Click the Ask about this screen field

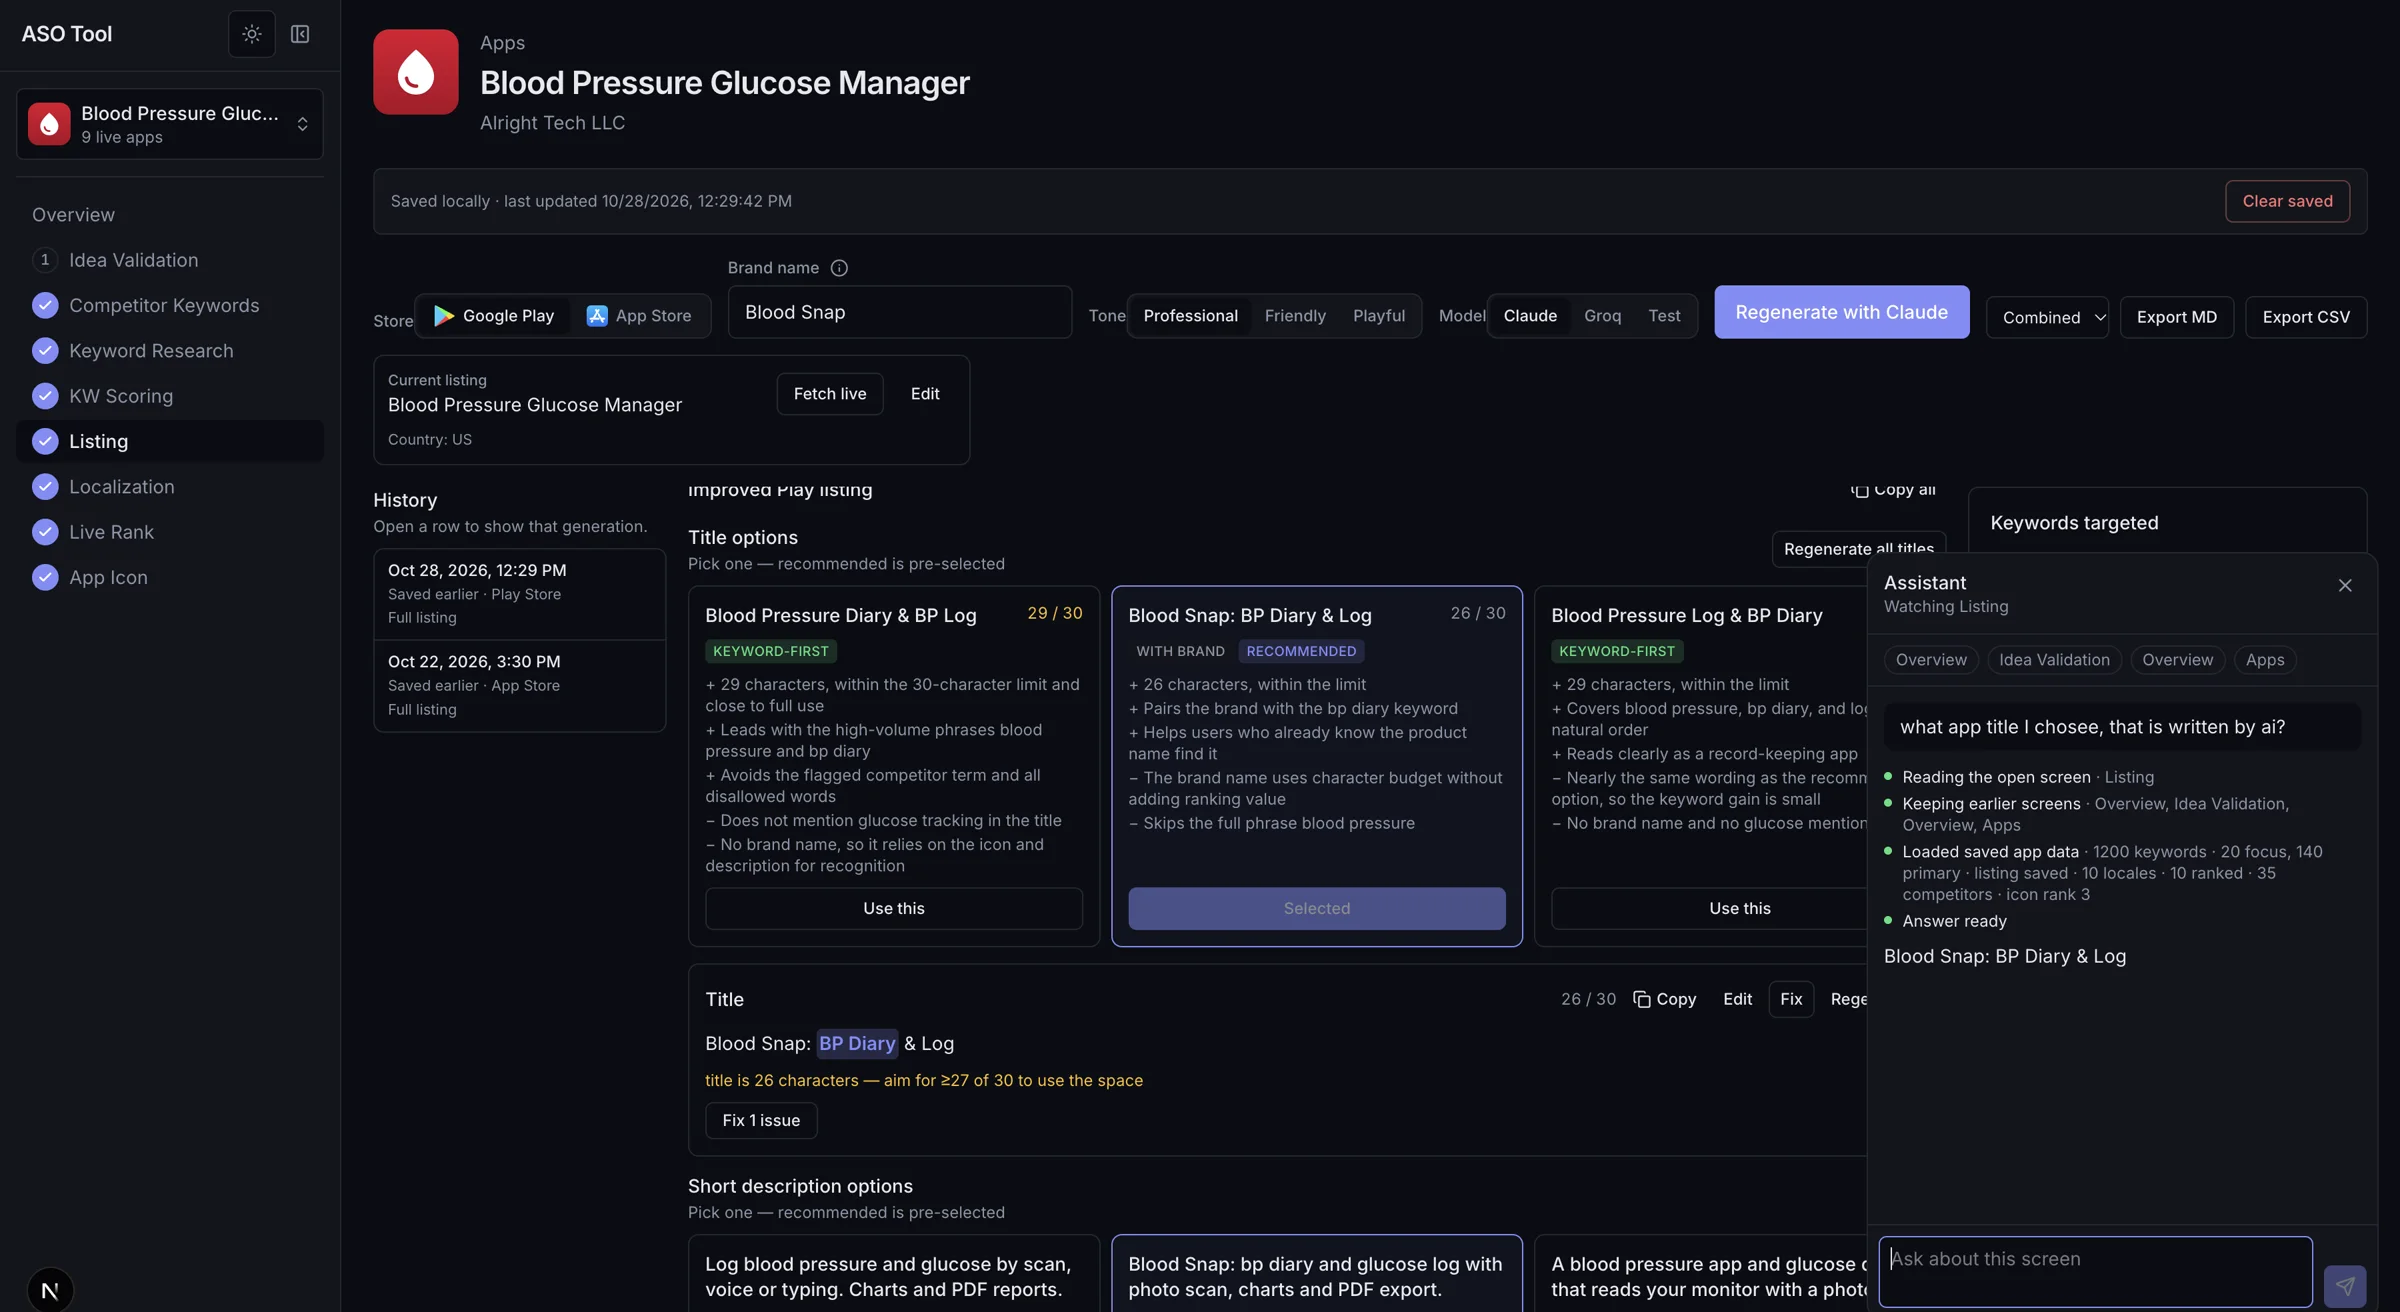[2095, 1272]
